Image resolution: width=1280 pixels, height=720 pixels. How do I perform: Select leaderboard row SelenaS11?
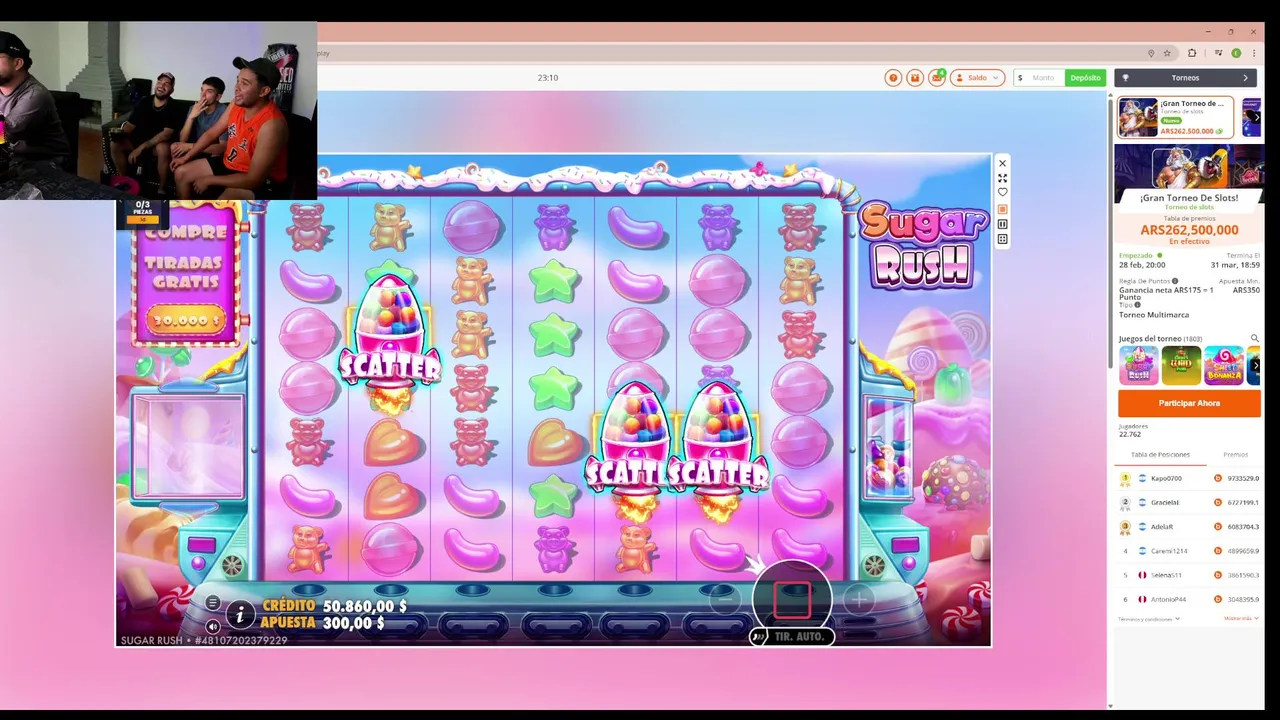point(1189,575)
